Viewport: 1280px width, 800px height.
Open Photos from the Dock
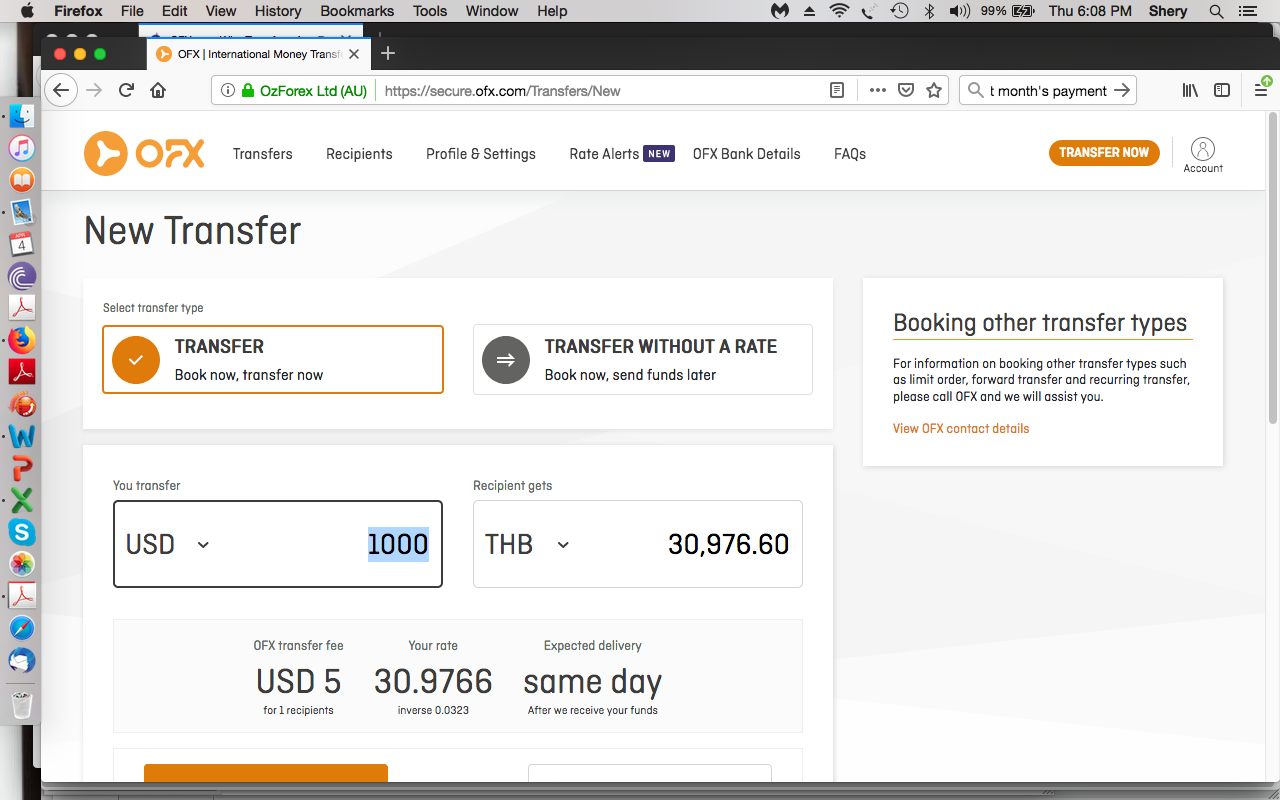(22, 564)
